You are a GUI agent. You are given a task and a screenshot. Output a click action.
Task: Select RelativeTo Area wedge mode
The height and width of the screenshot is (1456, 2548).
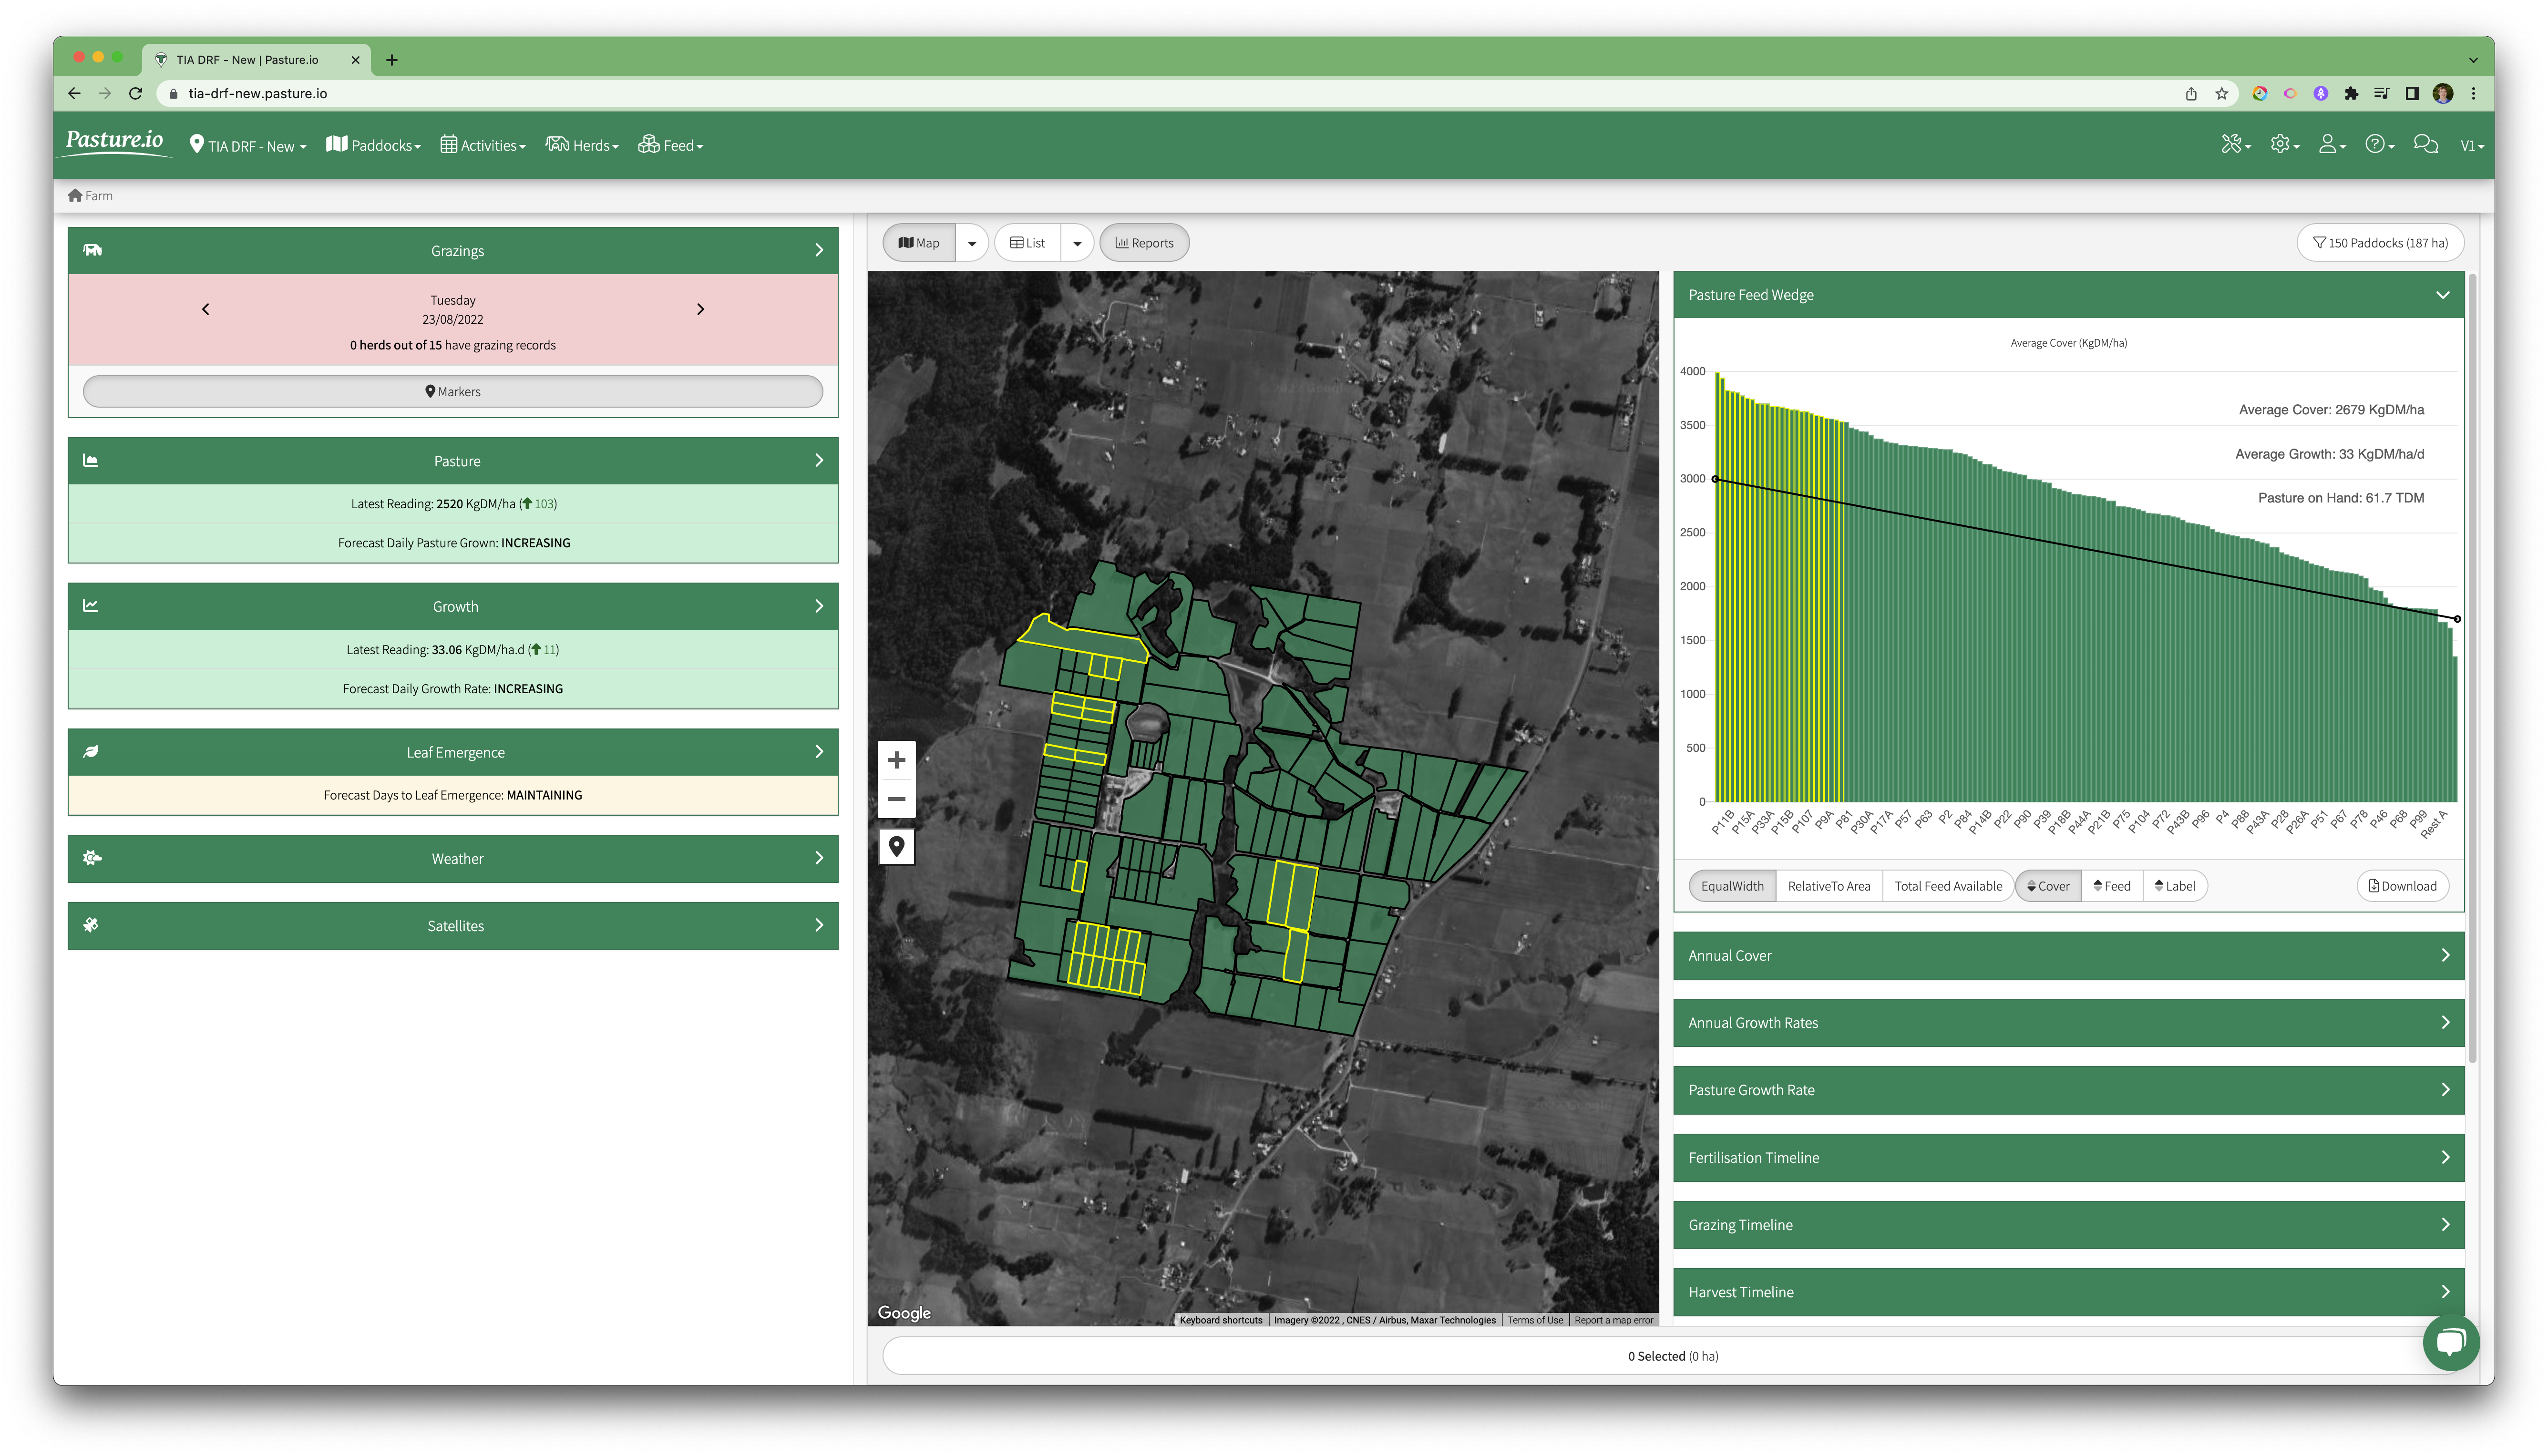coord(1828,886)
